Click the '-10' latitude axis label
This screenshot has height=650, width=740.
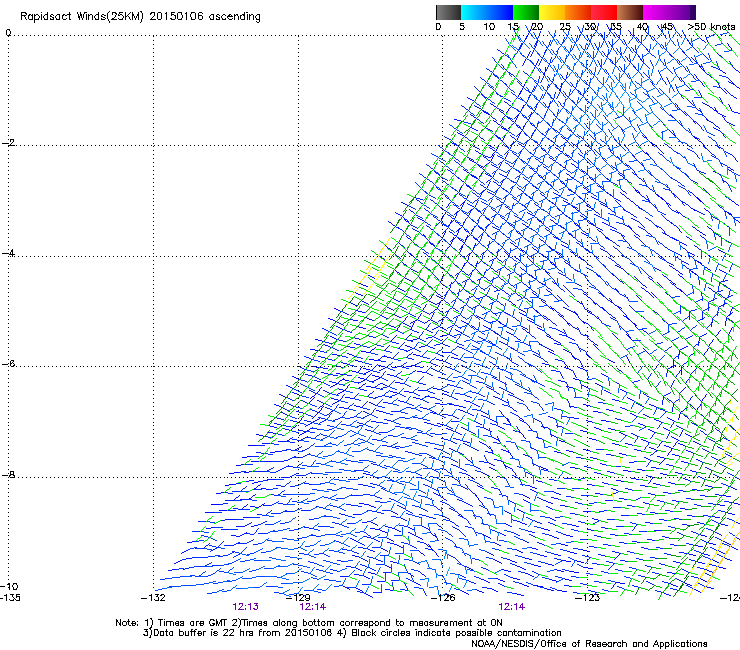[x=9, y=586]
